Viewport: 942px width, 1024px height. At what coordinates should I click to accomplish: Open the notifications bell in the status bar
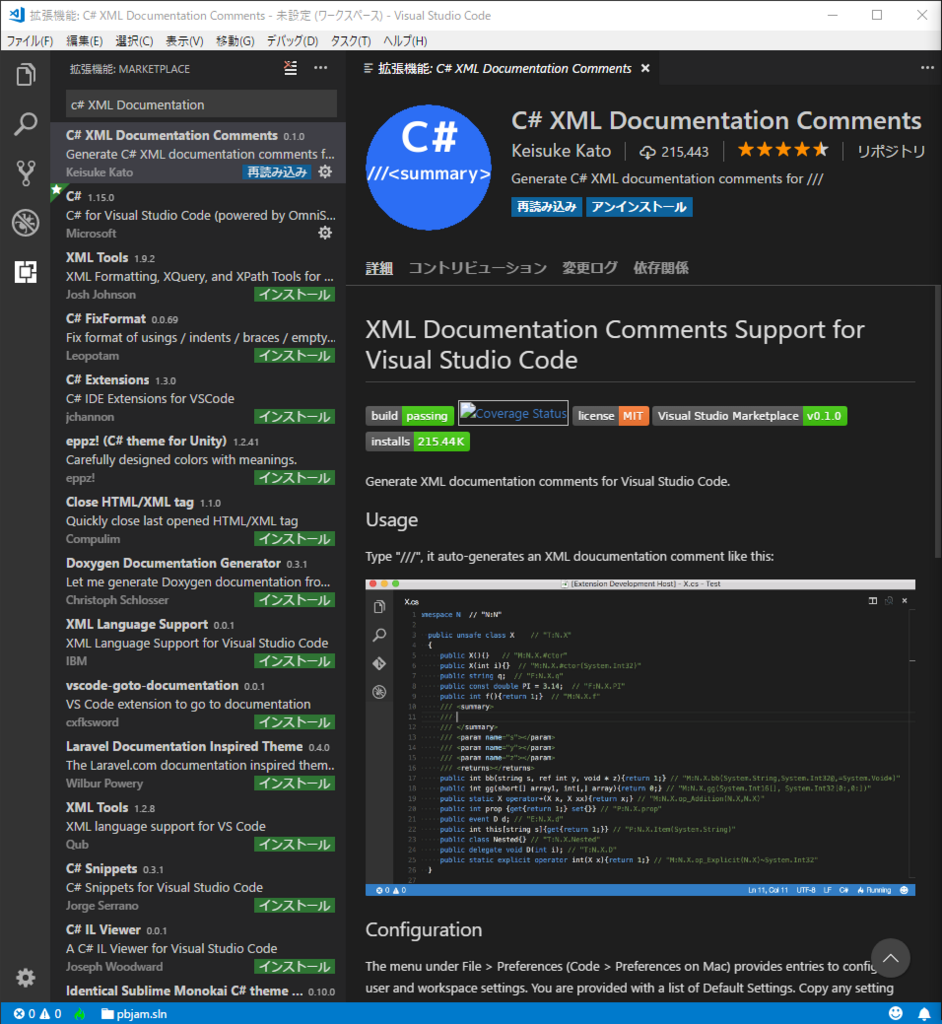(x=922, y=1012)
